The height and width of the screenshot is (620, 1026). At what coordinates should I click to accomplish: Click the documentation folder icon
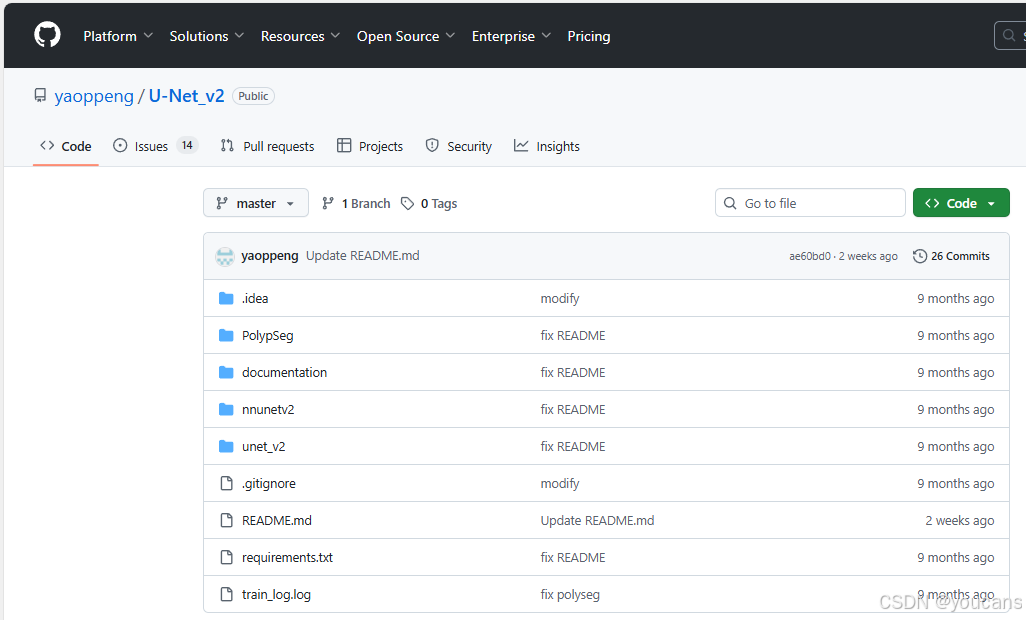click(x=226, y=373)
